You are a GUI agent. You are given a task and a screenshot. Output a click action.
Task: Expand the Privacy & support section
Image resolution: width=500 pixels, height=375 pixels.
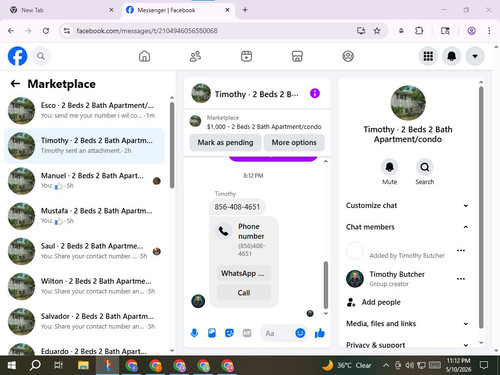407,345
